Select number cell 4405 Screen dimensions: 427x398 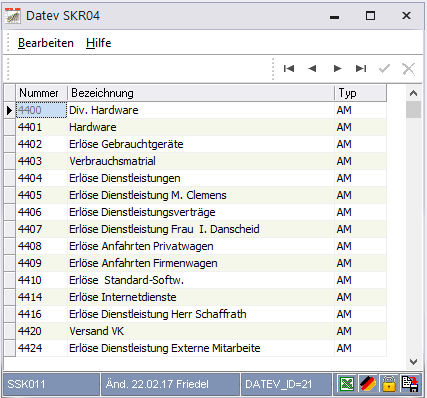pyautogui.click(x=41, y=195)
